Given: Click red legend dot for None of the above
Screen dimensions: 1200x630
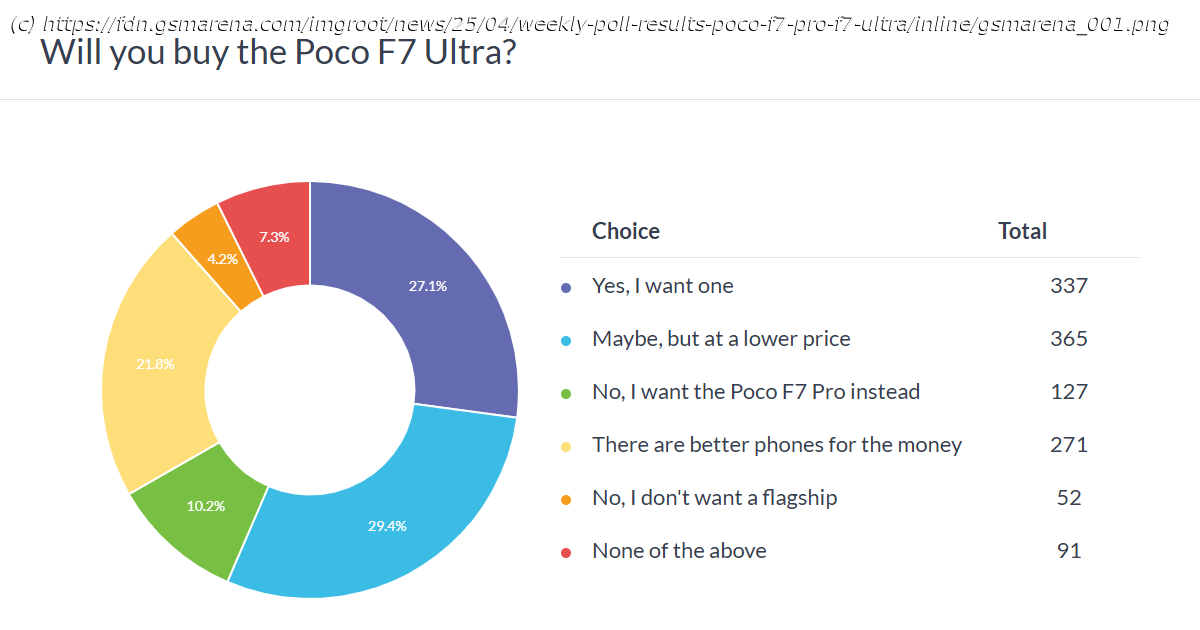Looking at the screenshot, I should click(566, 552).
